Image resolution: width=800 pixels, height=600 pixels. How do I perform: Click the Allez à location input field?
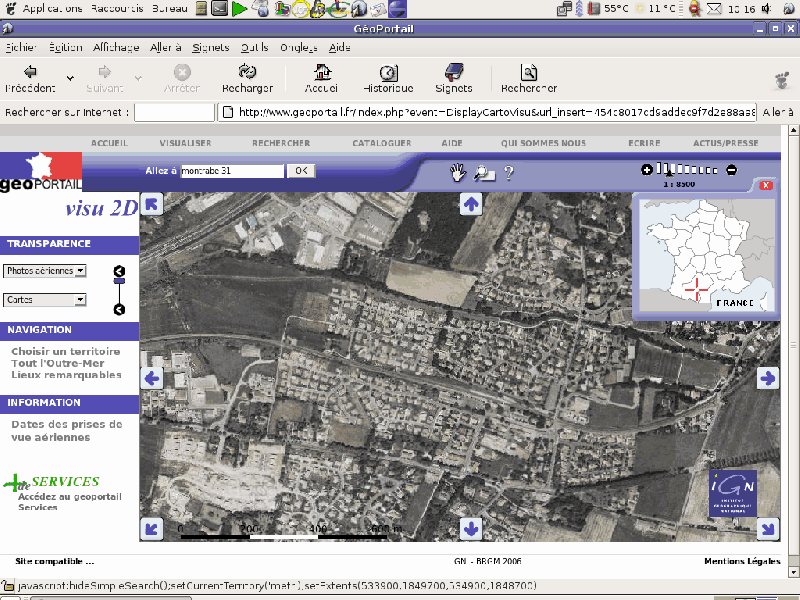(232, 171)
